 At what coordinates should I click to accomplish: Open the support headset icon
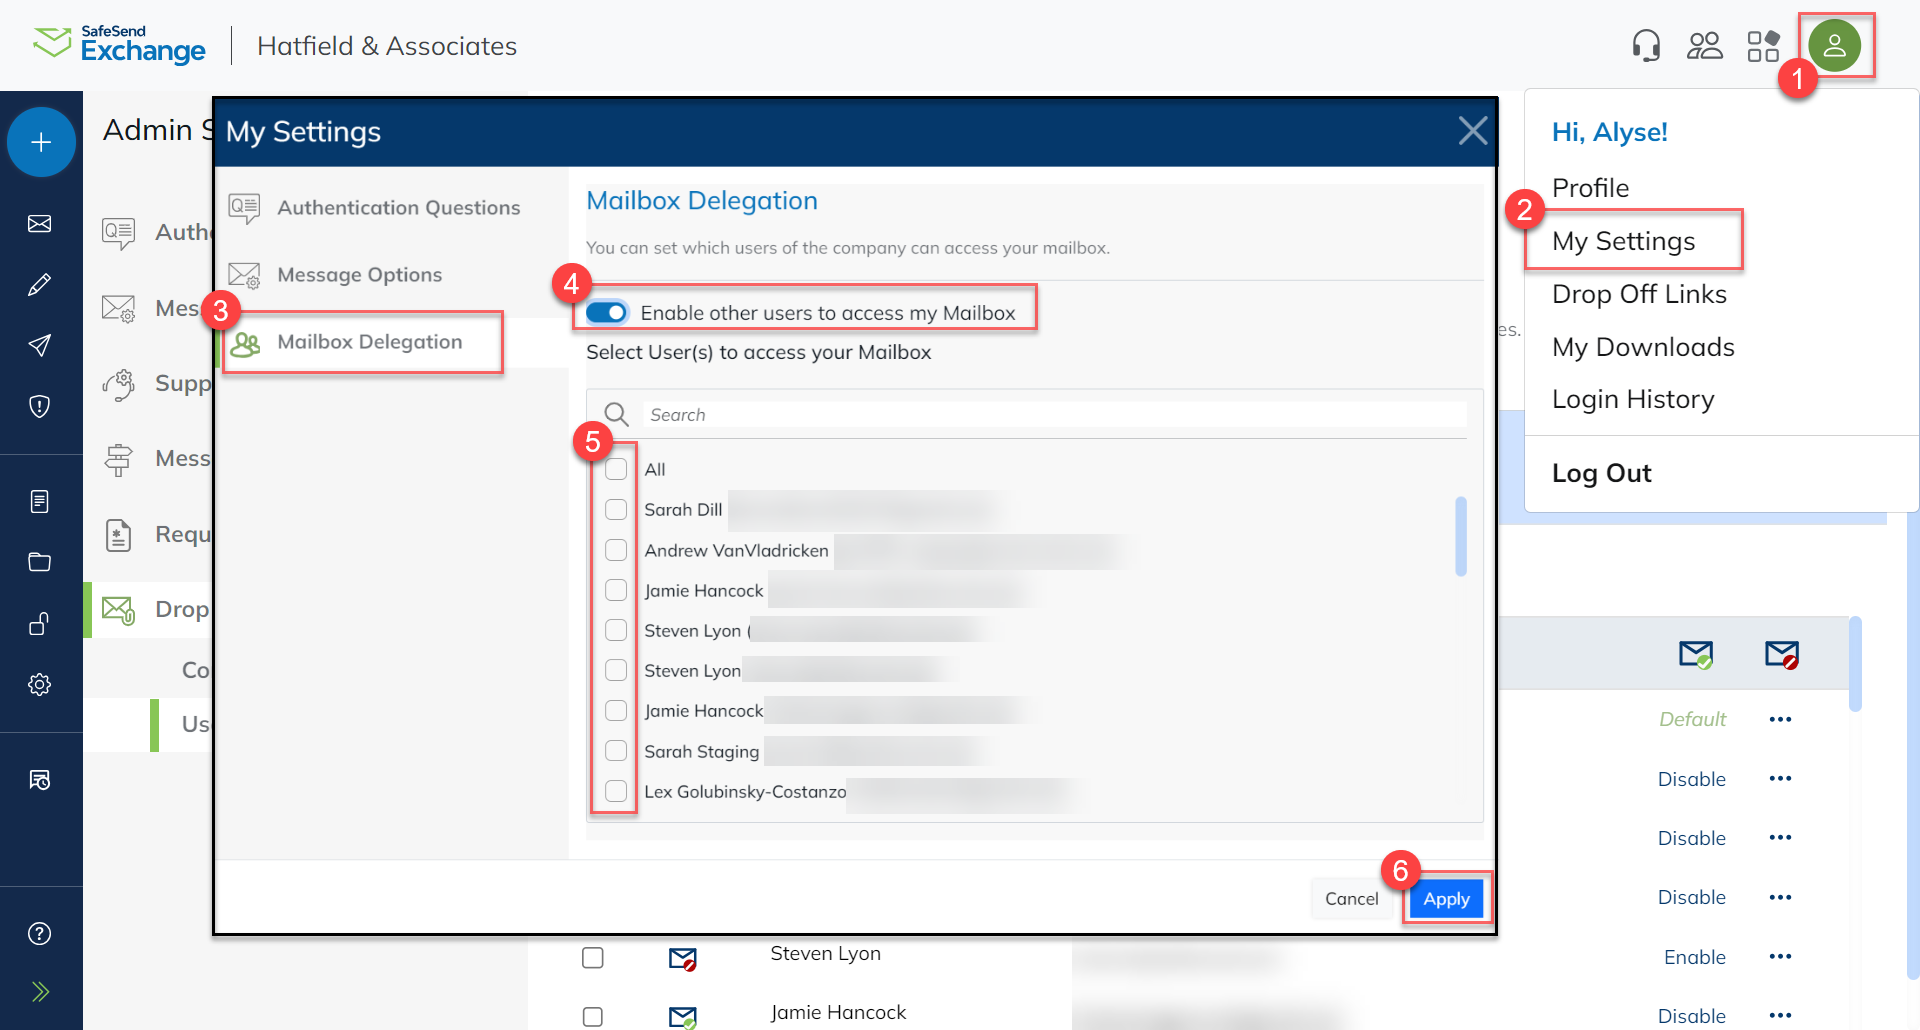coord(1646,45)
